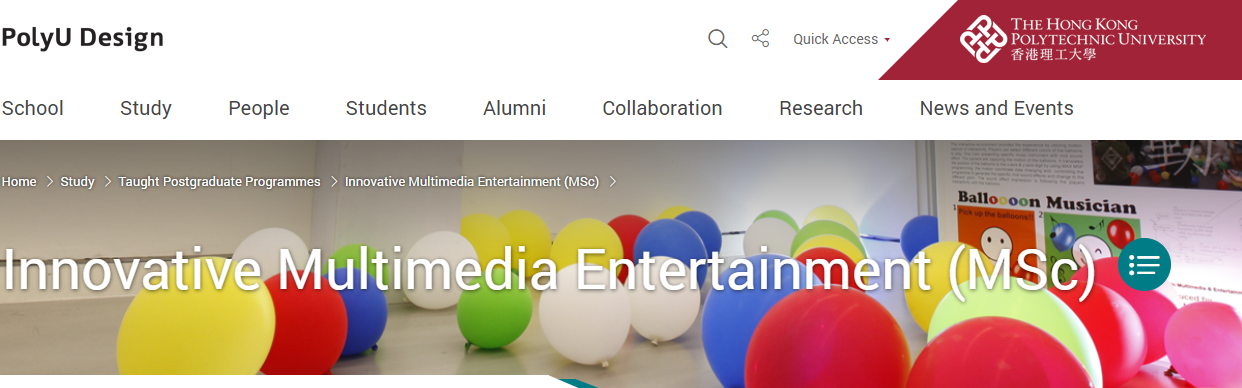Open the Study menu
The width and height of the screenshot is (1242, 388).
click(146, 108)
